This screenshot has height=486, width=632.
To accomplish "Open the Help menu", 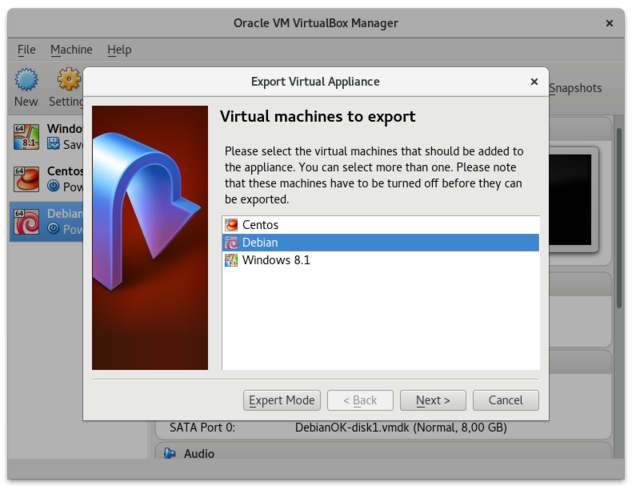I will coord(119,50).
